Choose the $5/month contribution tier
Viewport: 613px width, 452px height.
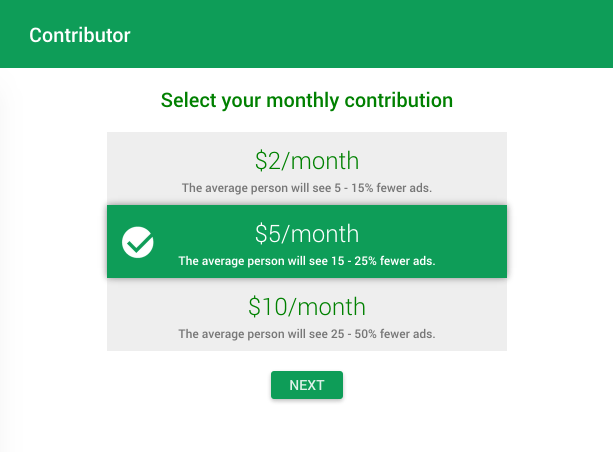click(306, 242)
